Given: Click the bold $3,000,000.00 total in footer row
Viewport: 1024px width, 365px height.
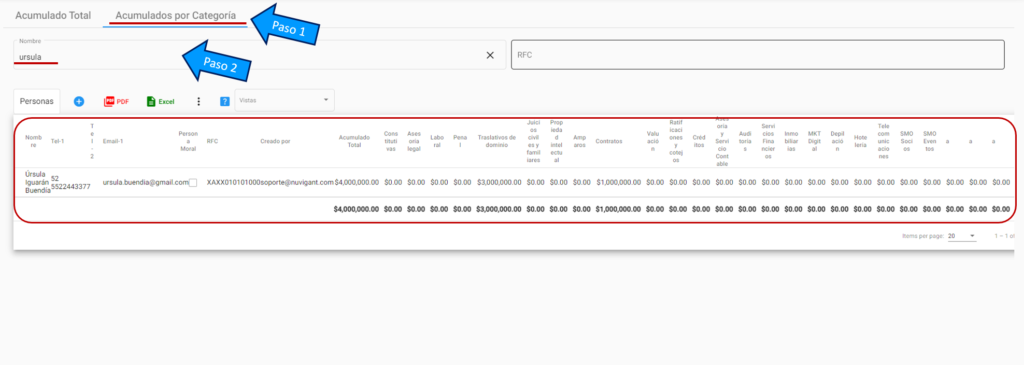Looking at the screenshot, I should [x=499, y=210].
